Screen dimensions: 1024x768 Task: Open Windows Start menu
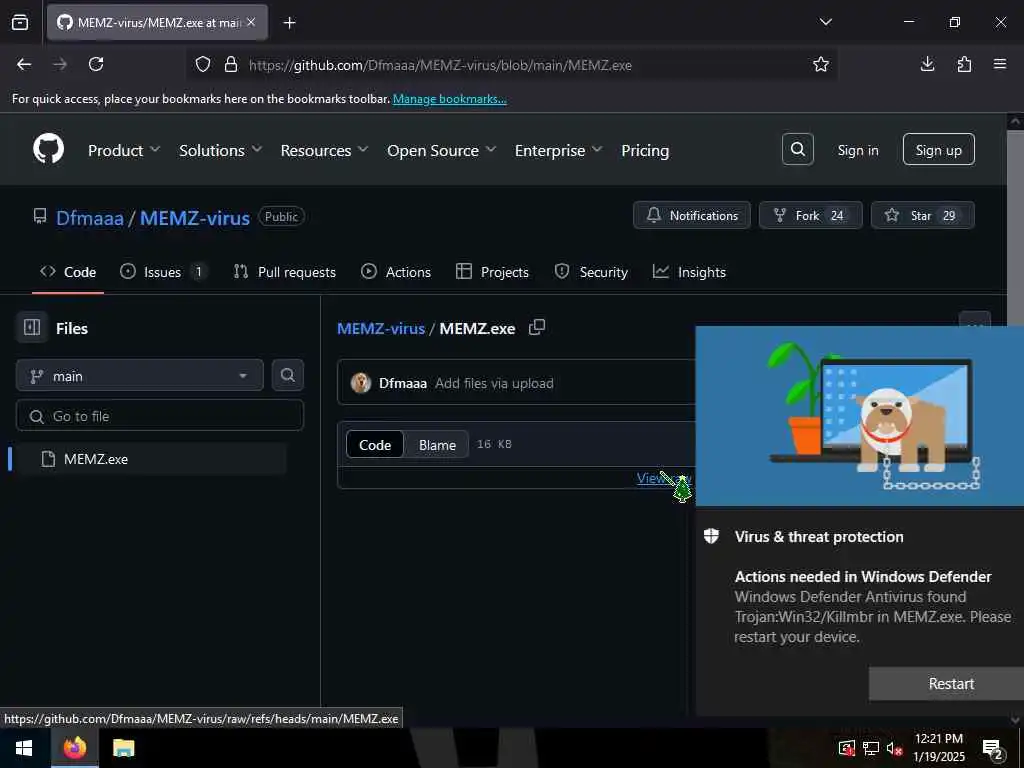(x=24, y=748)
